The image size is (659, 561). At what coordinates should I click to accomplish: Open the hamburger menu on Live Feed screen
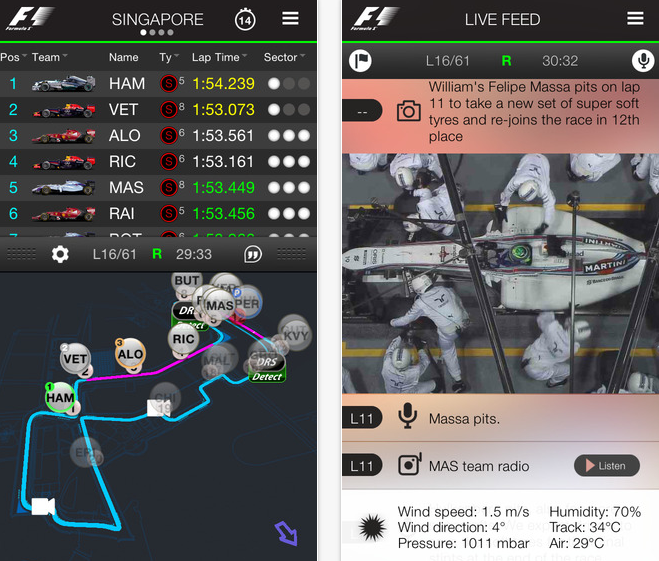pos(635,18)
